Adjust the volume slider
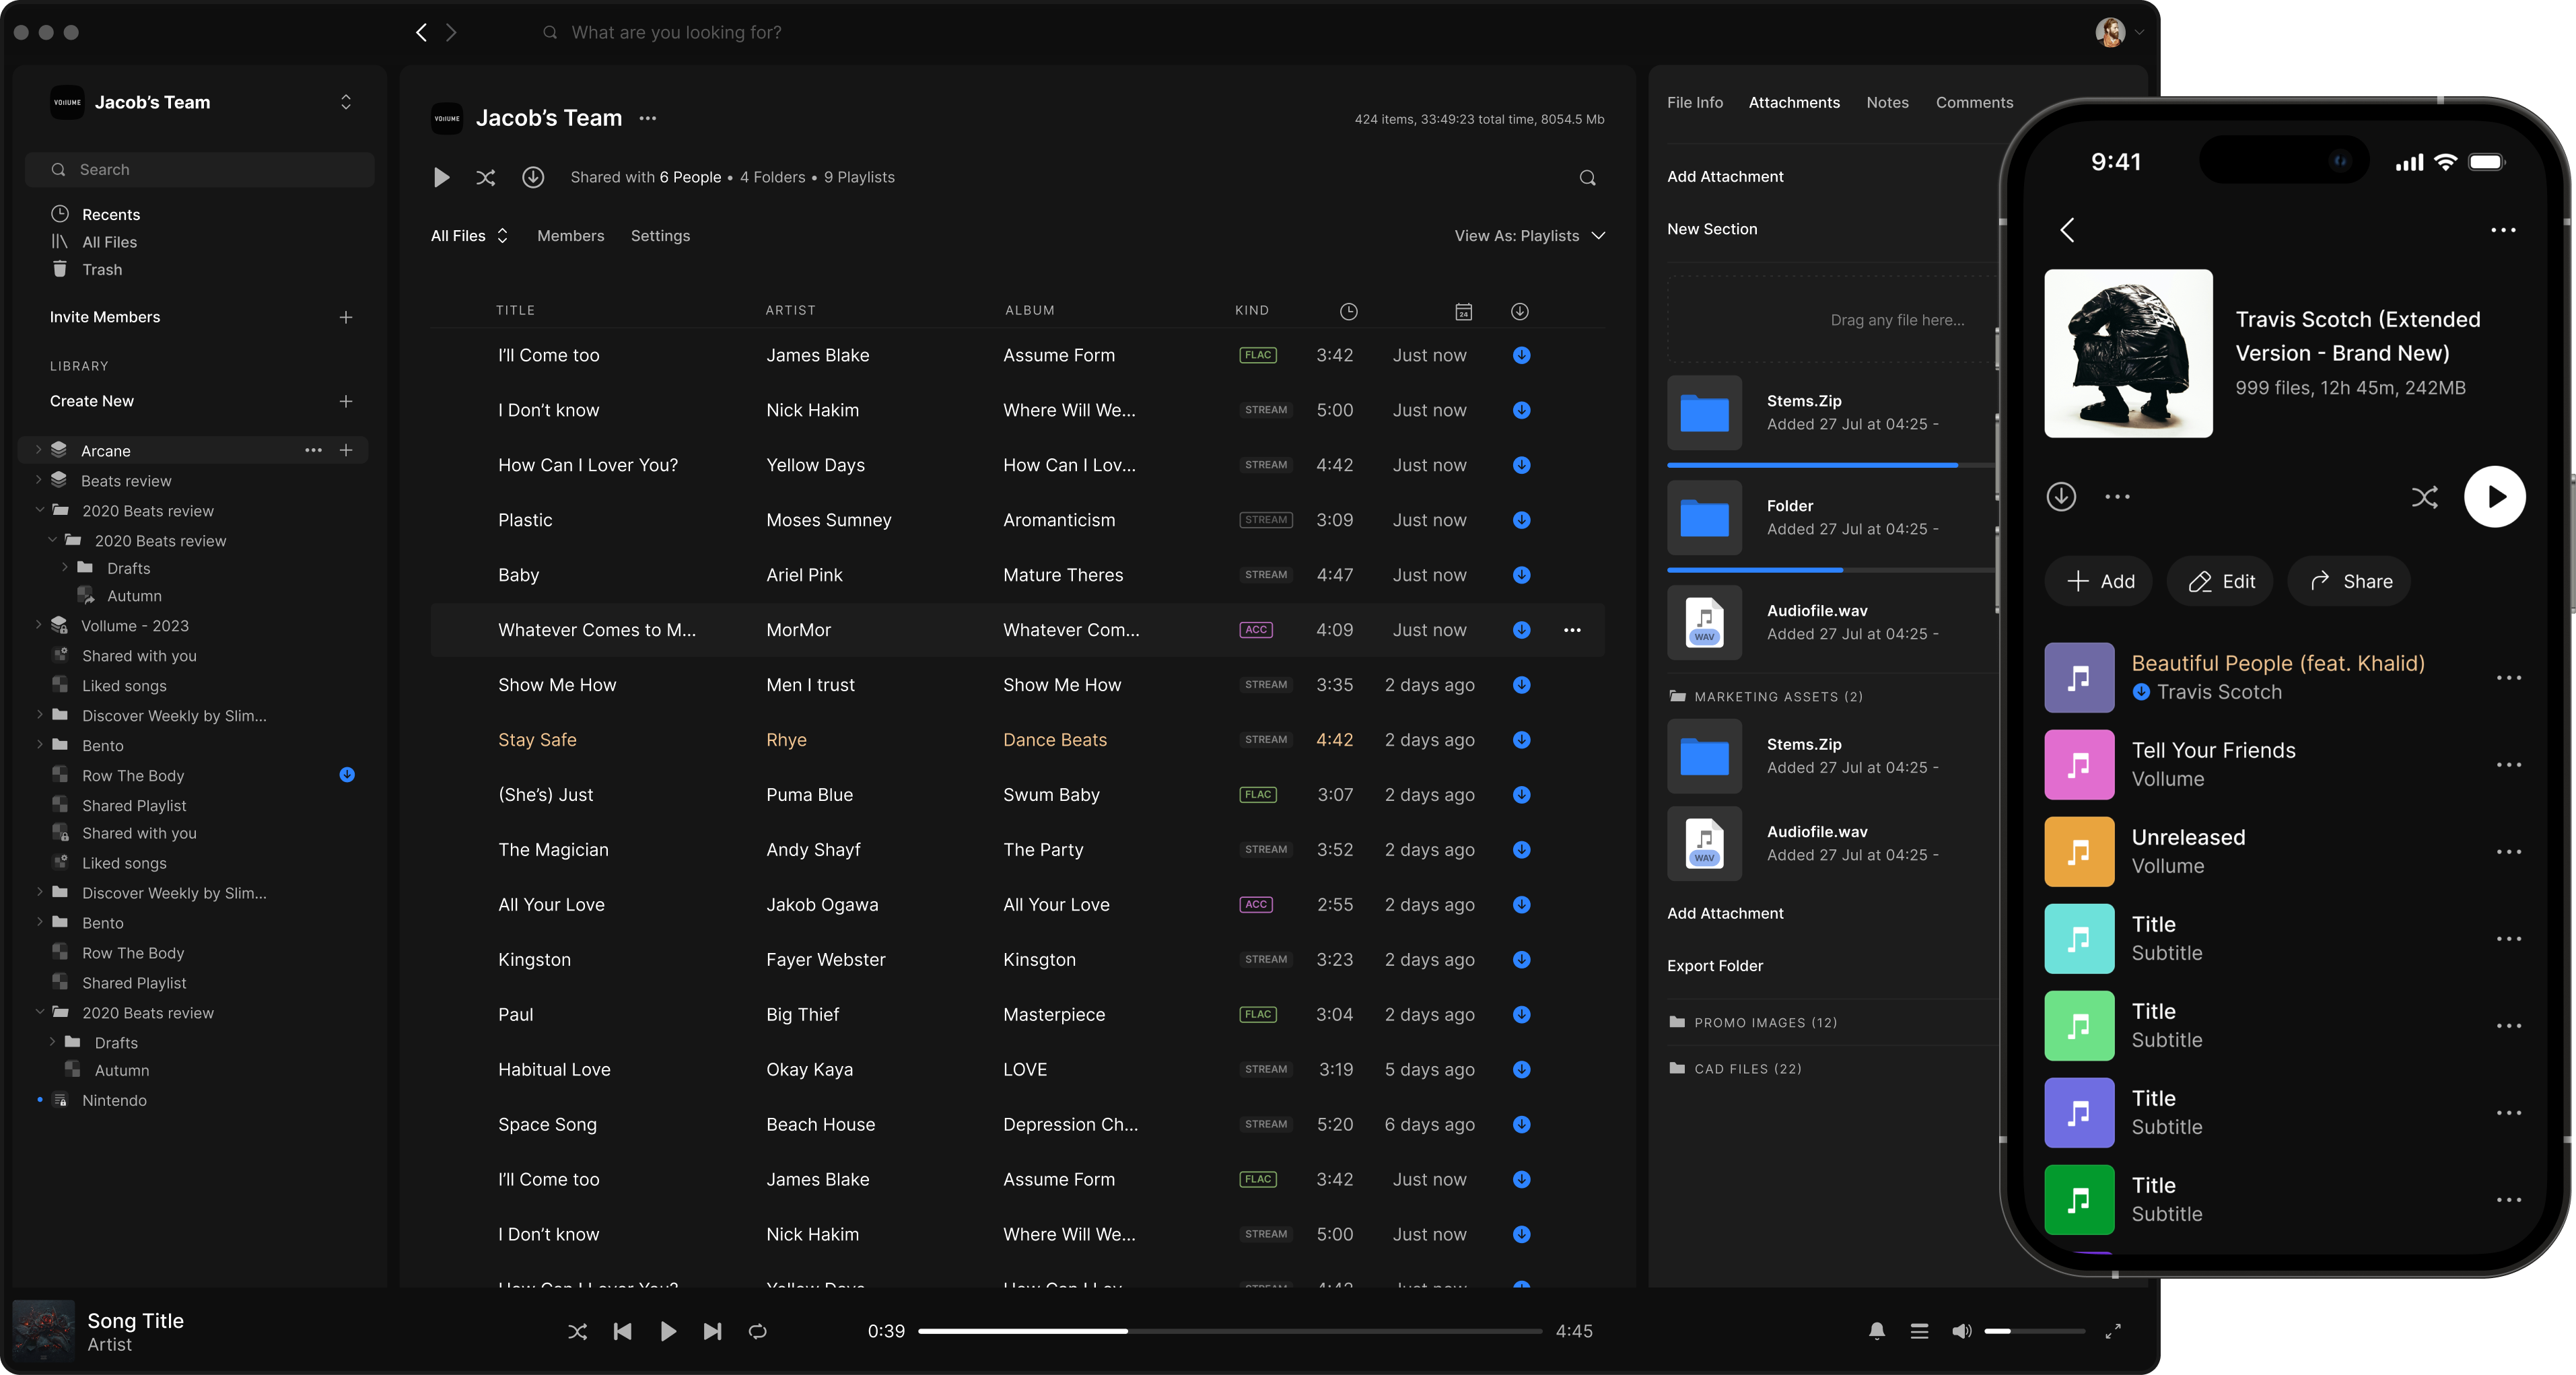 click(2034, 1331)
